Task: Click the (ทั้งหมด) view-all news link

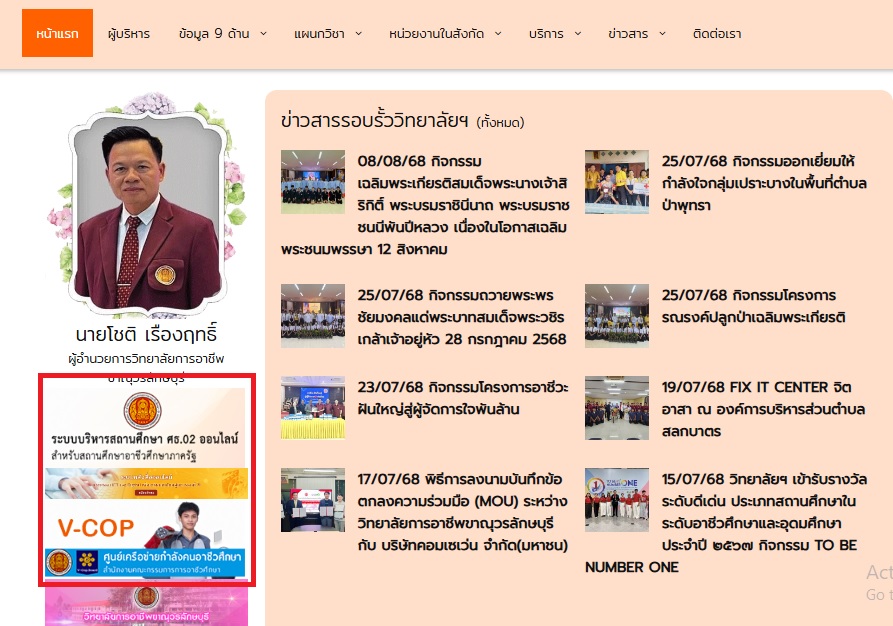Action: click(x=500, y=123)
